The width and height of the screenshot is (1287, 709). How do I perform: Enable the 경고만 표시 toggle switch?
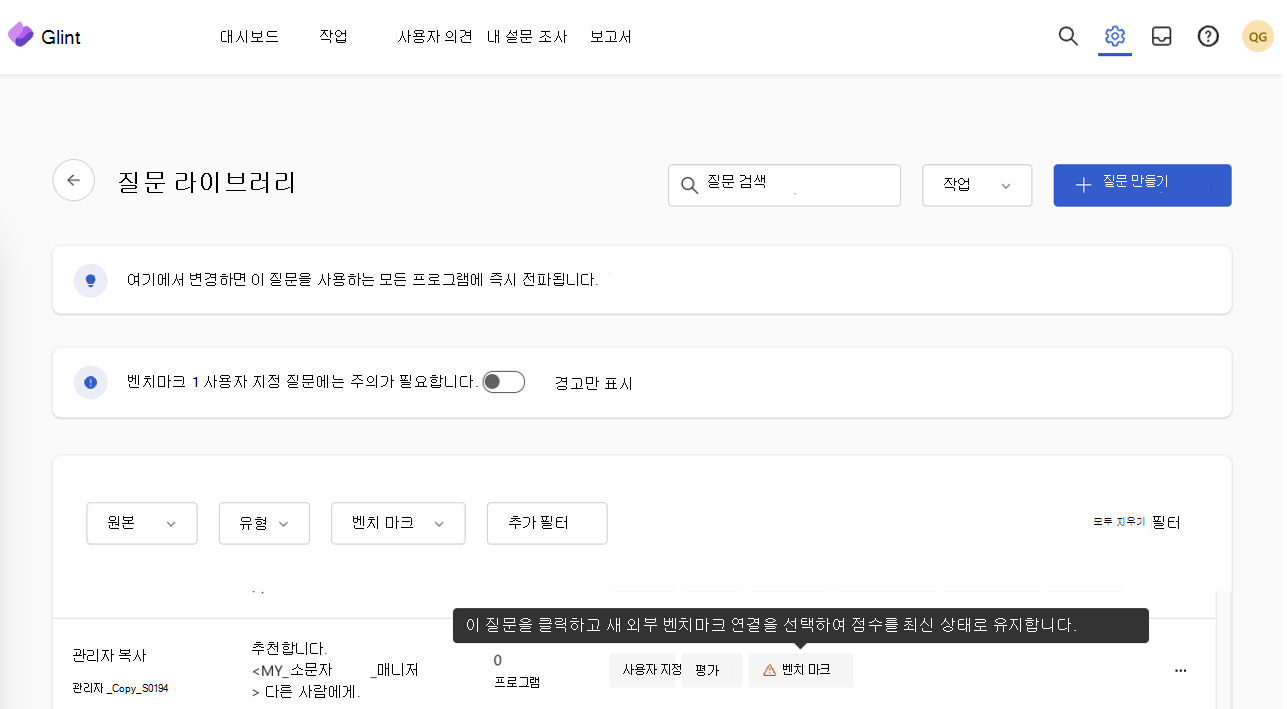(x=503, y=382)
